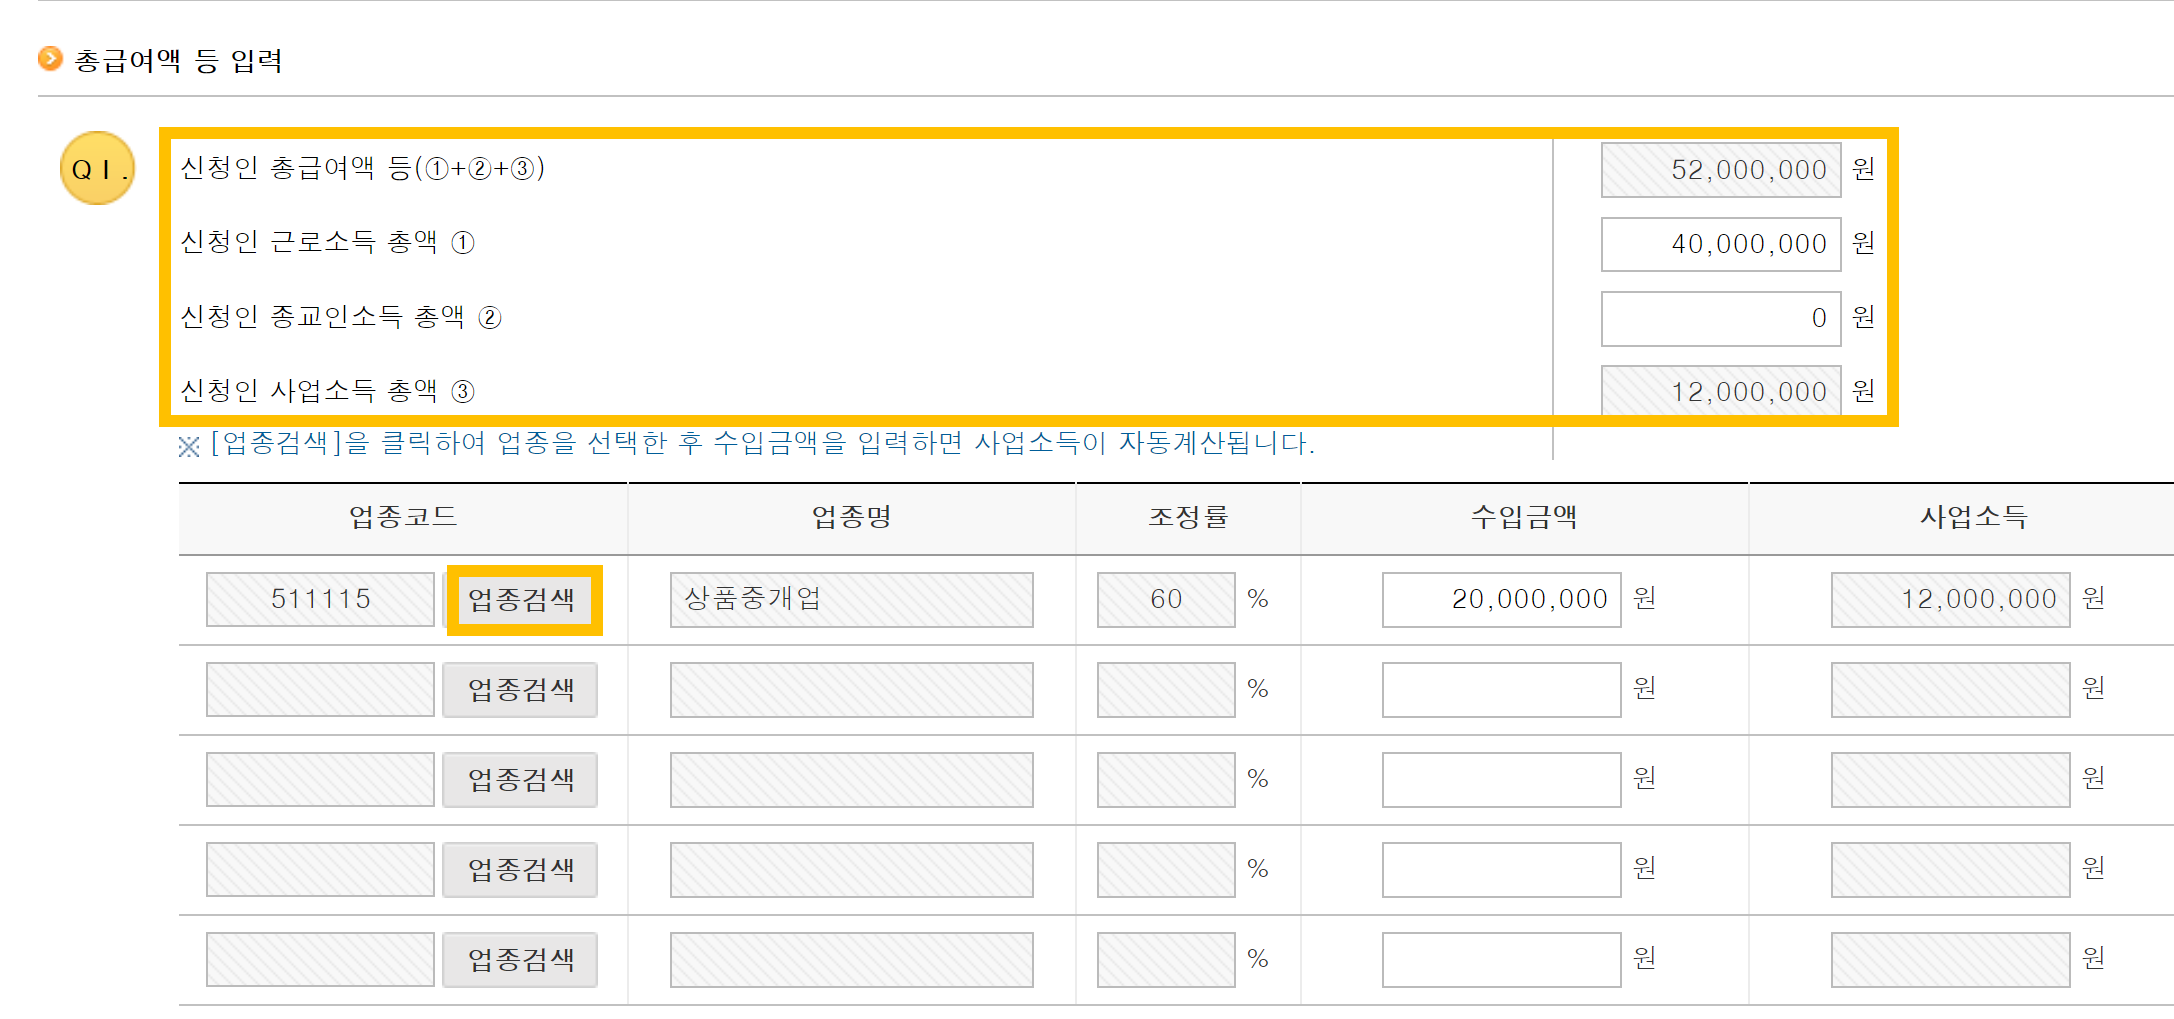
Task: Click the 업종검색 button in the last row
Action: (519, 959)
